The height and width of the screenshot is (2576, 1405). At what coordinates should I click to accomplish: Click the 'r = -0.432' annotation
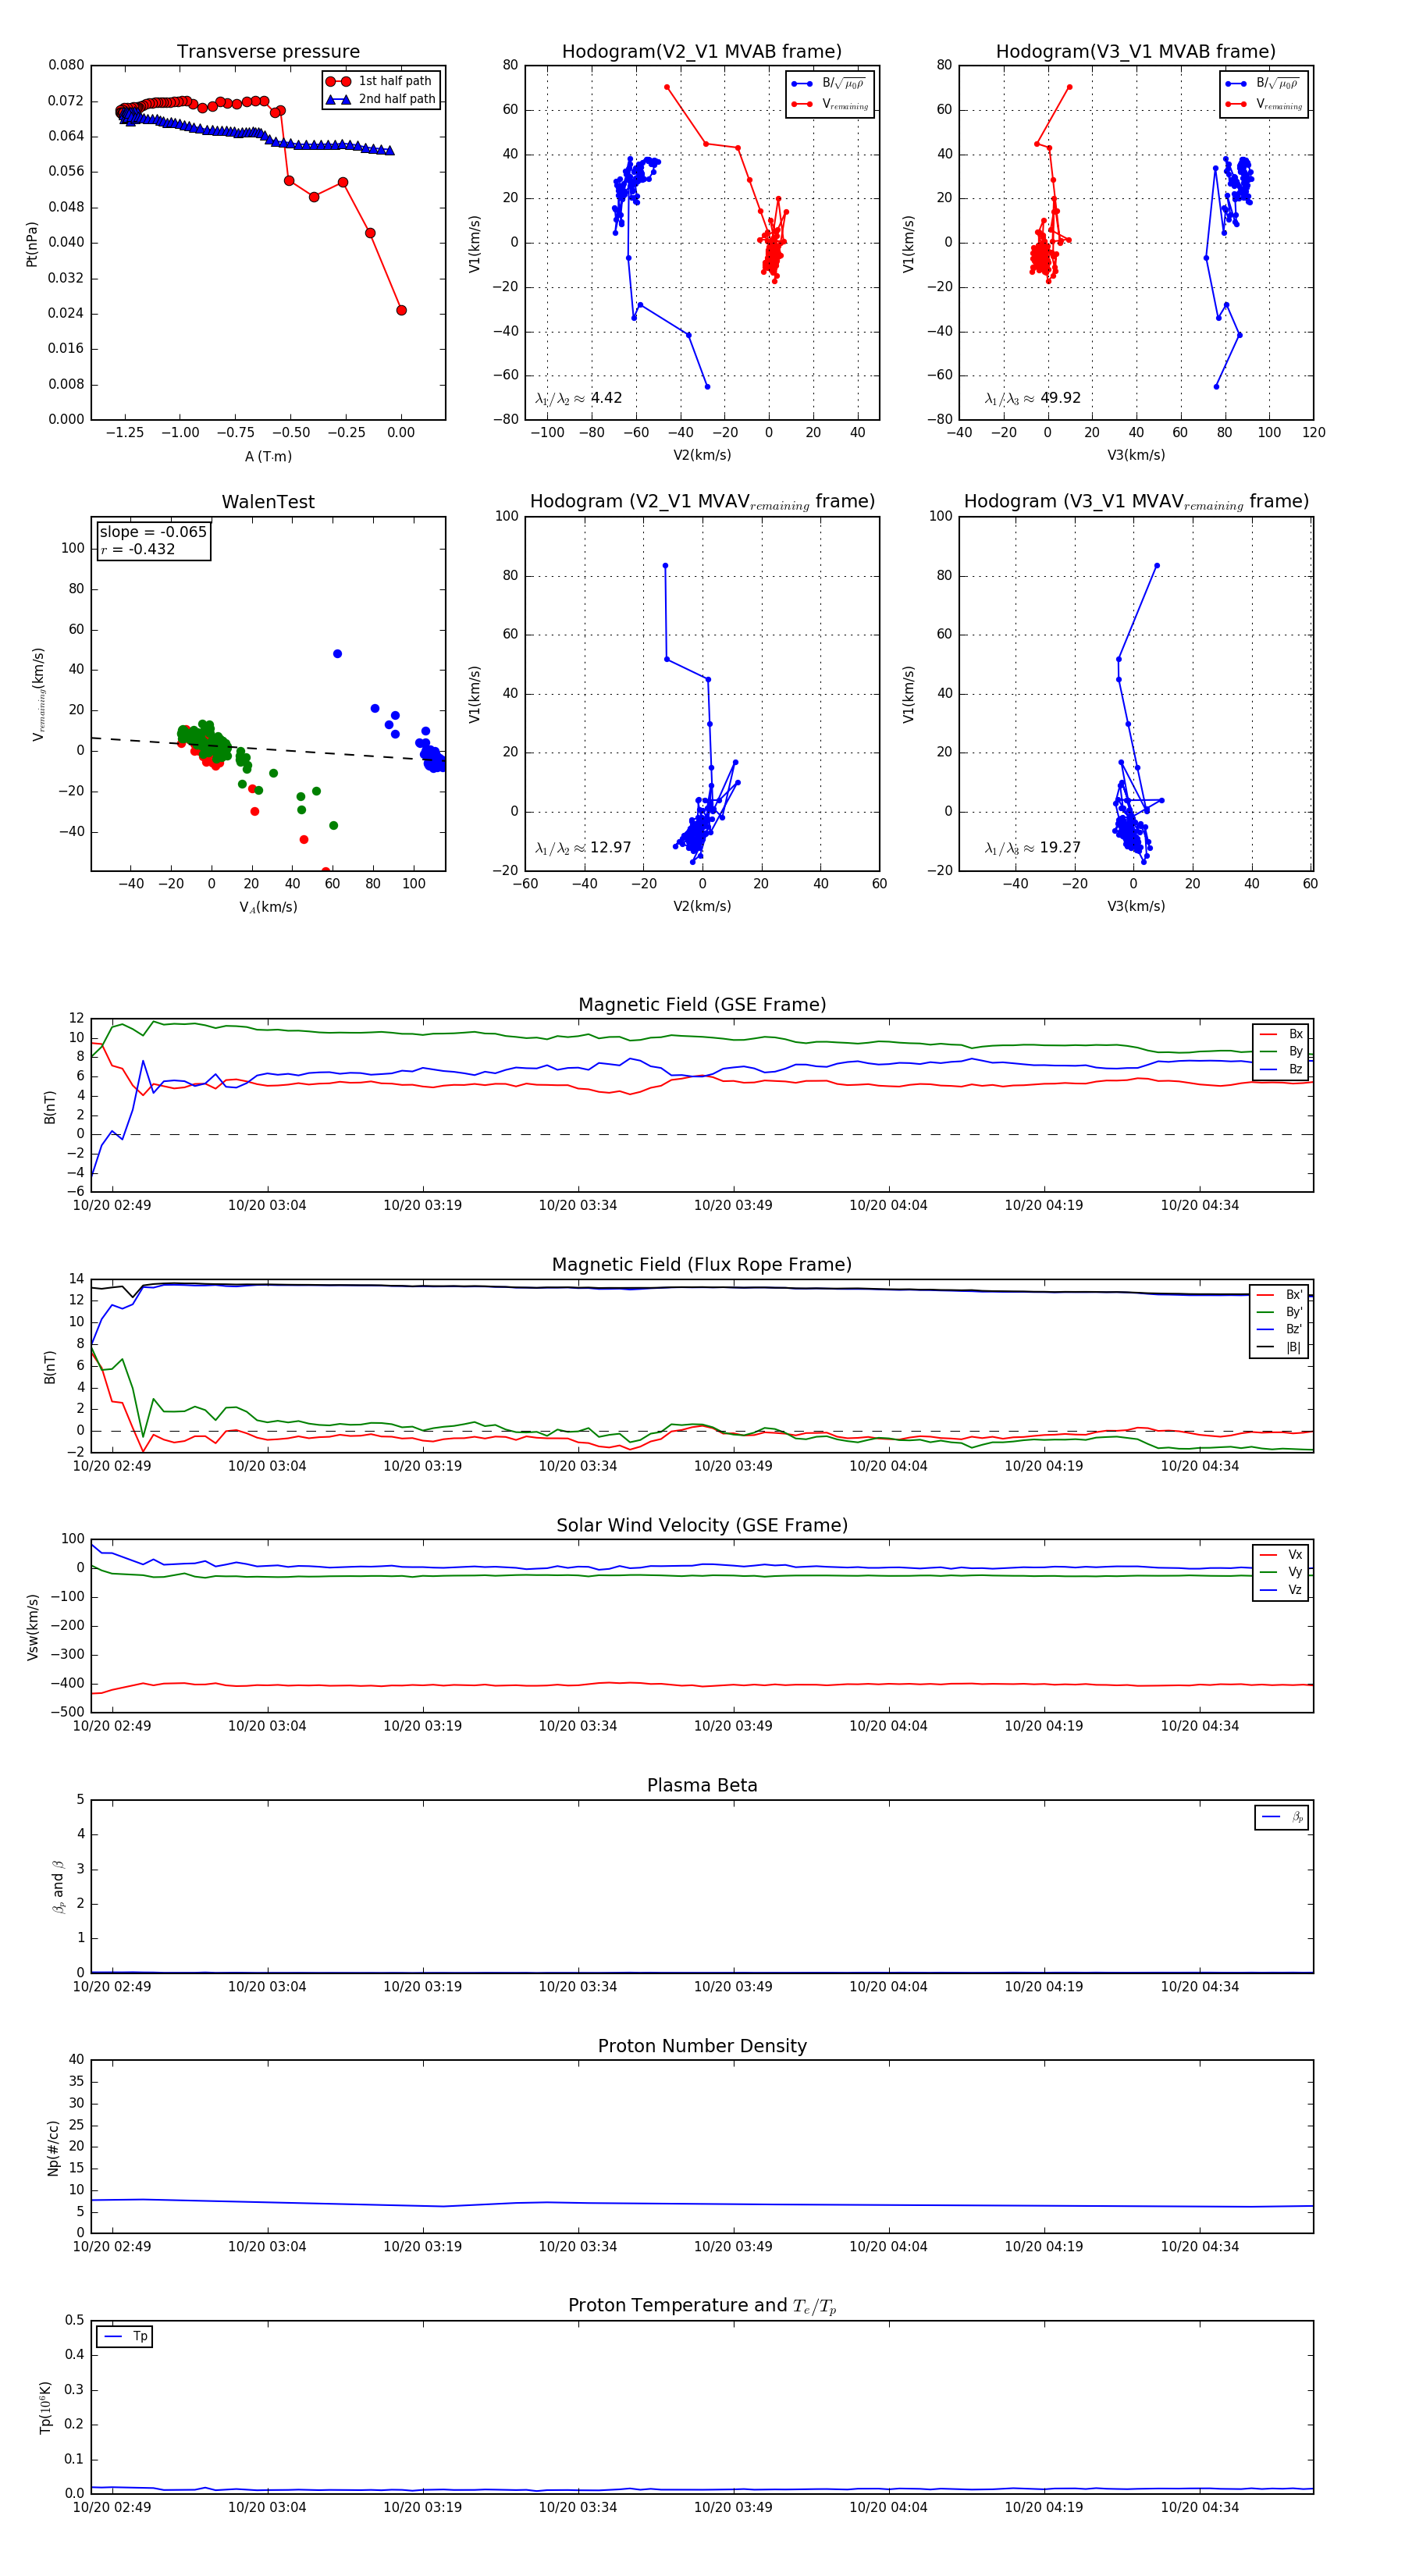[x=138, y=549]
